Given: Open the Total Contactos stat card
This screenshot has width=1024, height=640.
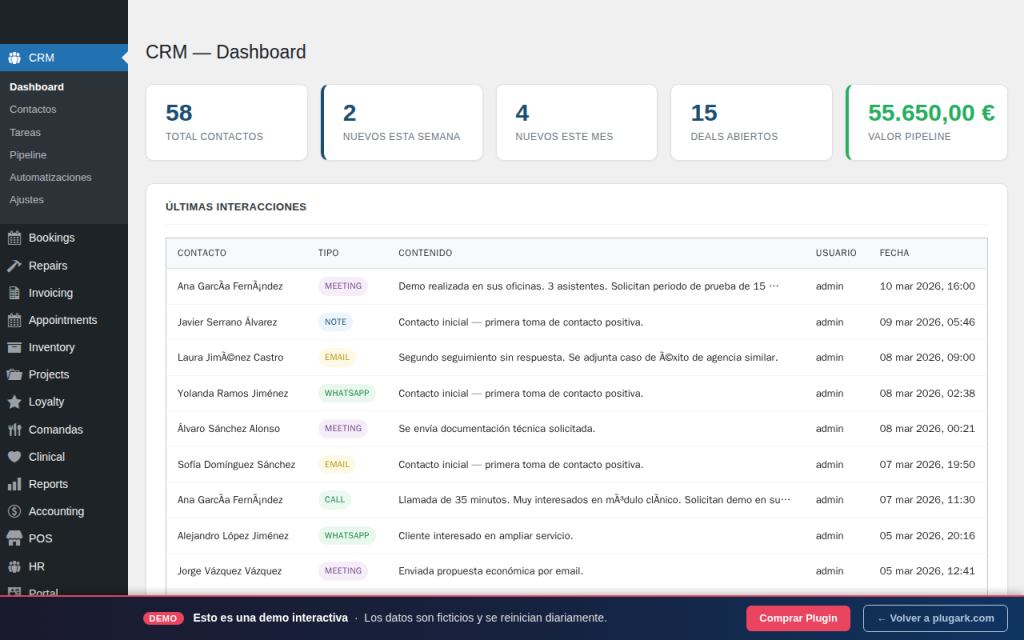Looking at the screenshot, I should (x=227, y=122).
